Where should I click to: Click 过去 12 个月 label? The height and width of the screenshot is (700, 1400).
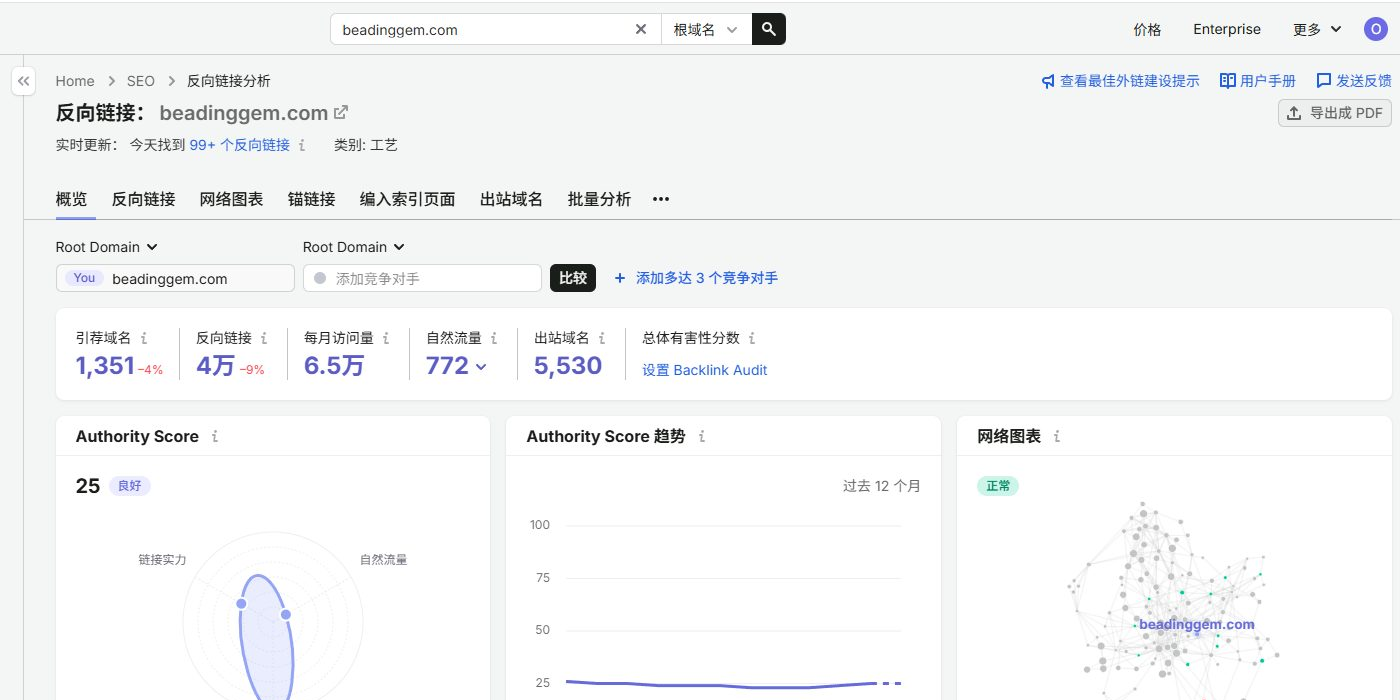(x=882, y=486)
